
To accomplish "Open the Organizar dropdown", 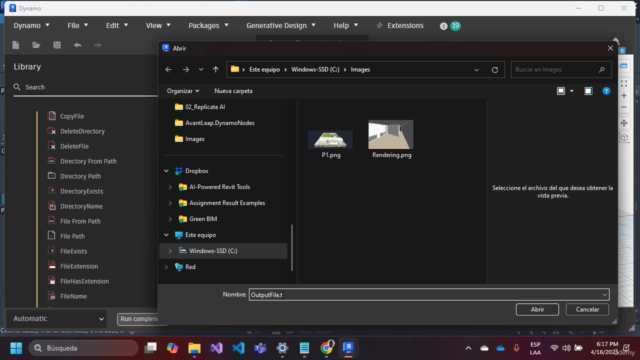I will pos(183,91).
